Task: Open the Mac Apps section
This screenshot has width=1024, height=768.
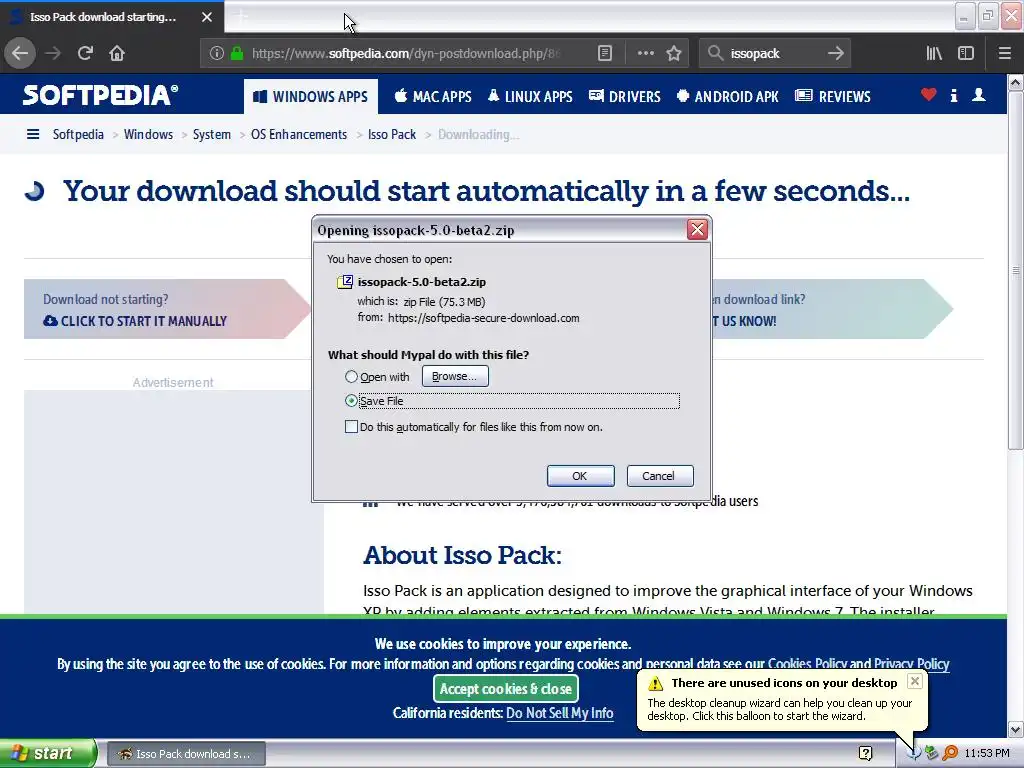Action: tap(433, 97)
